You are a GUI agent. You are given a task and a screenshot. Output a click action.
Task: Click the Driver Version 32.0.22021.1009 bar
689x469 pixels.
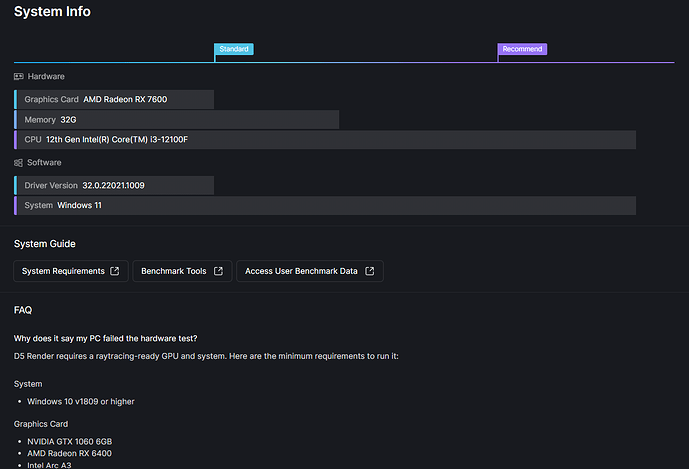point(114,186)
